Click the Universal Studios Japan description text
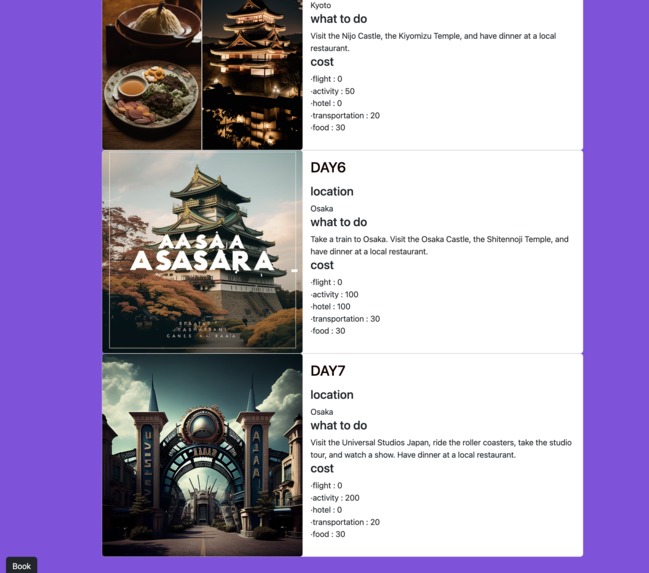The width and height of the screenshot is (649, 573). [441, 448]
